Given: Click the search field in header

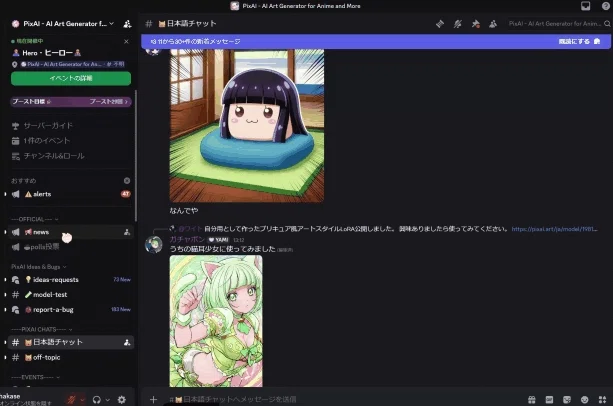Looking at the screenshot, I should point(558,24).
